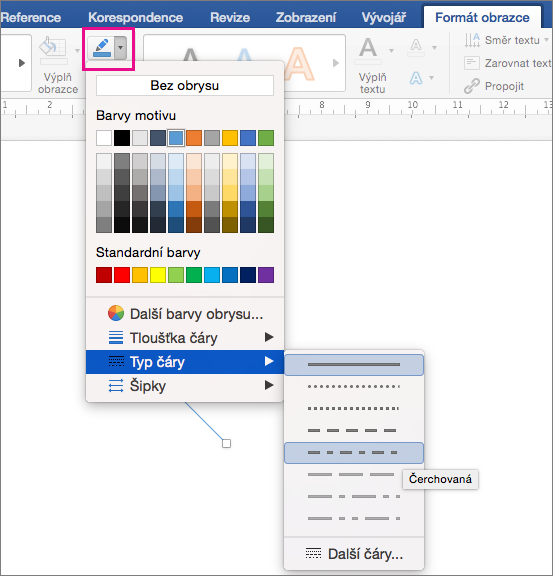
Task: Pick the purple standard color swatch
Action: (266, 275)
